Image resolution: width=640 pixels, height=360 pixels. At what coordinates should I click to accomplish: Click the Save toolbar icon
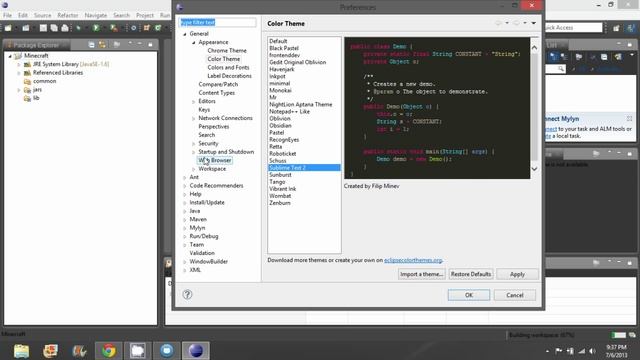43,28
